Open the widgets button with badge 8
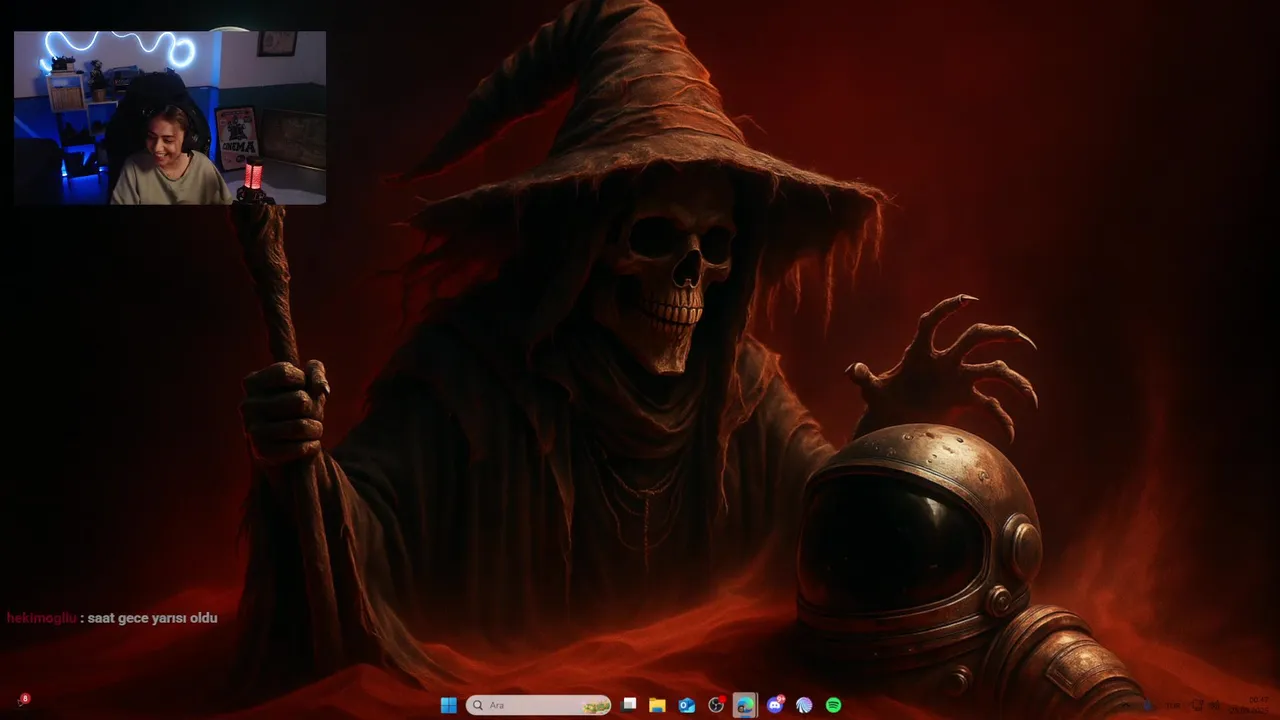Viewport: 1280px width, 720px height. pos(22,701)
